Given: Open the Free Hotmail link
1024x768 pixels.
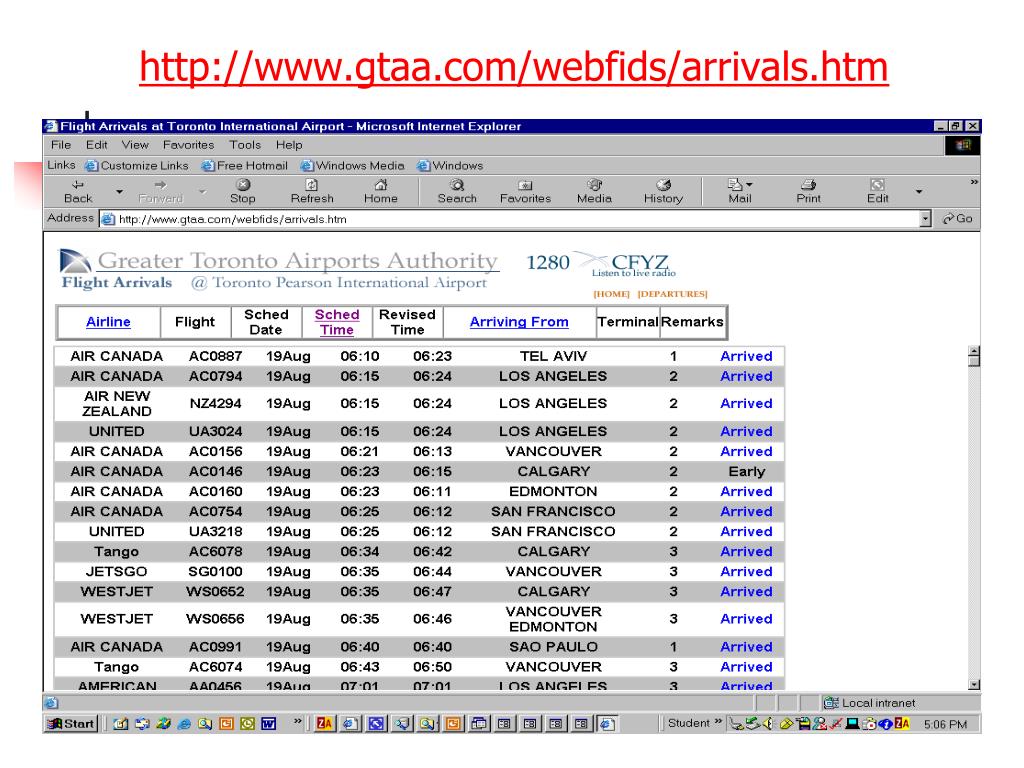Looking at the screenshot, I should 245,166.
